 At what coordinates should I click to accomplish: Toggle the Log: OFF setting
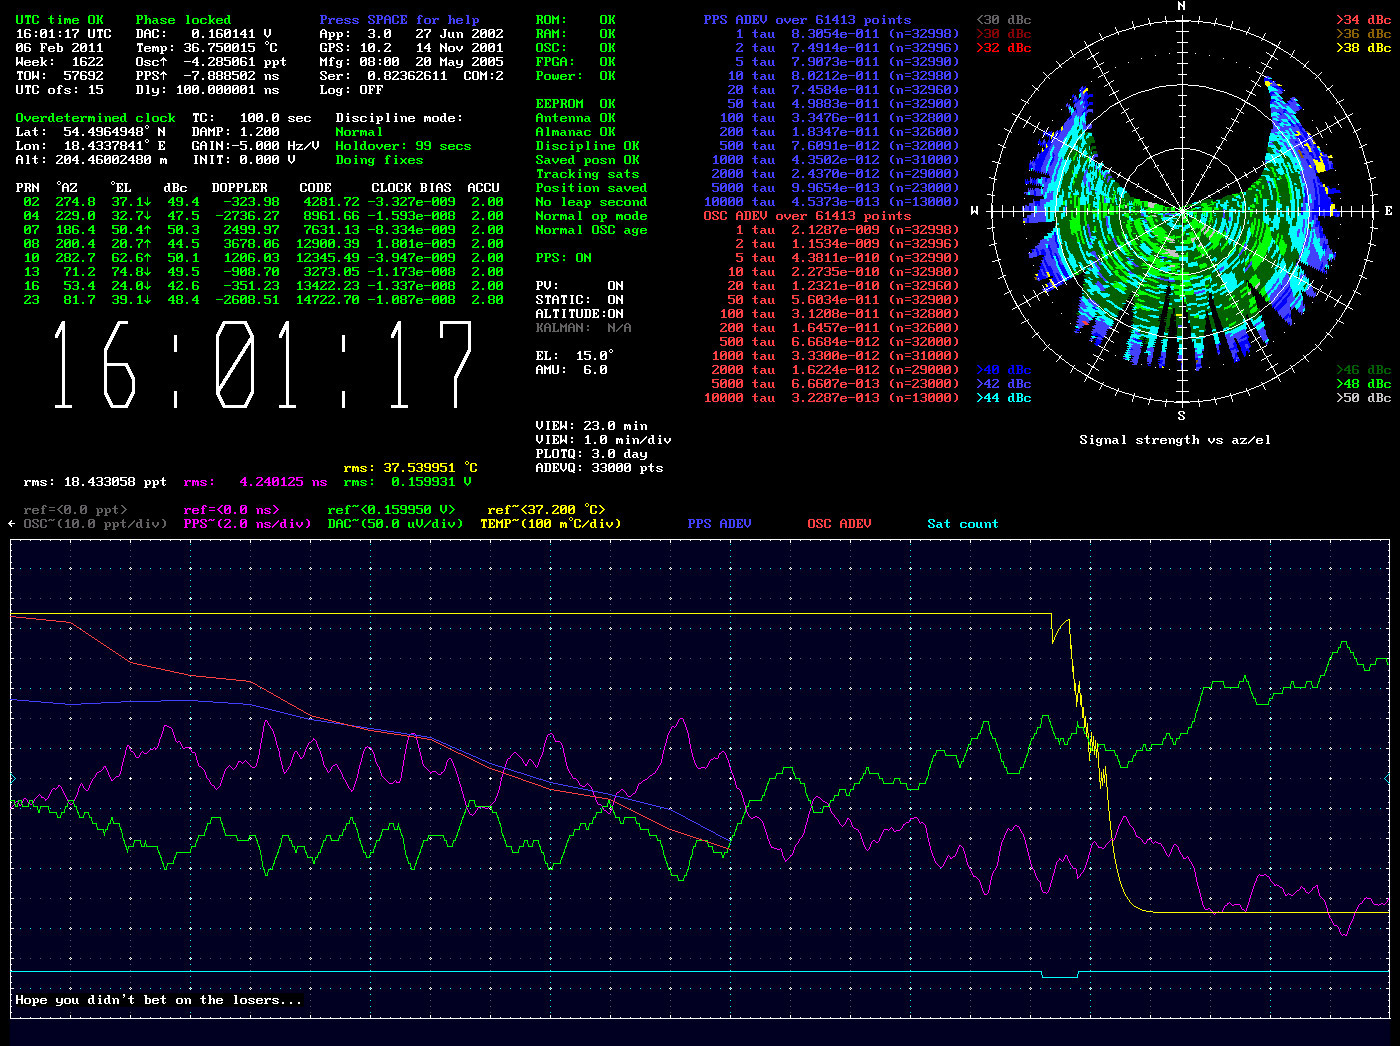pos(351,90)
